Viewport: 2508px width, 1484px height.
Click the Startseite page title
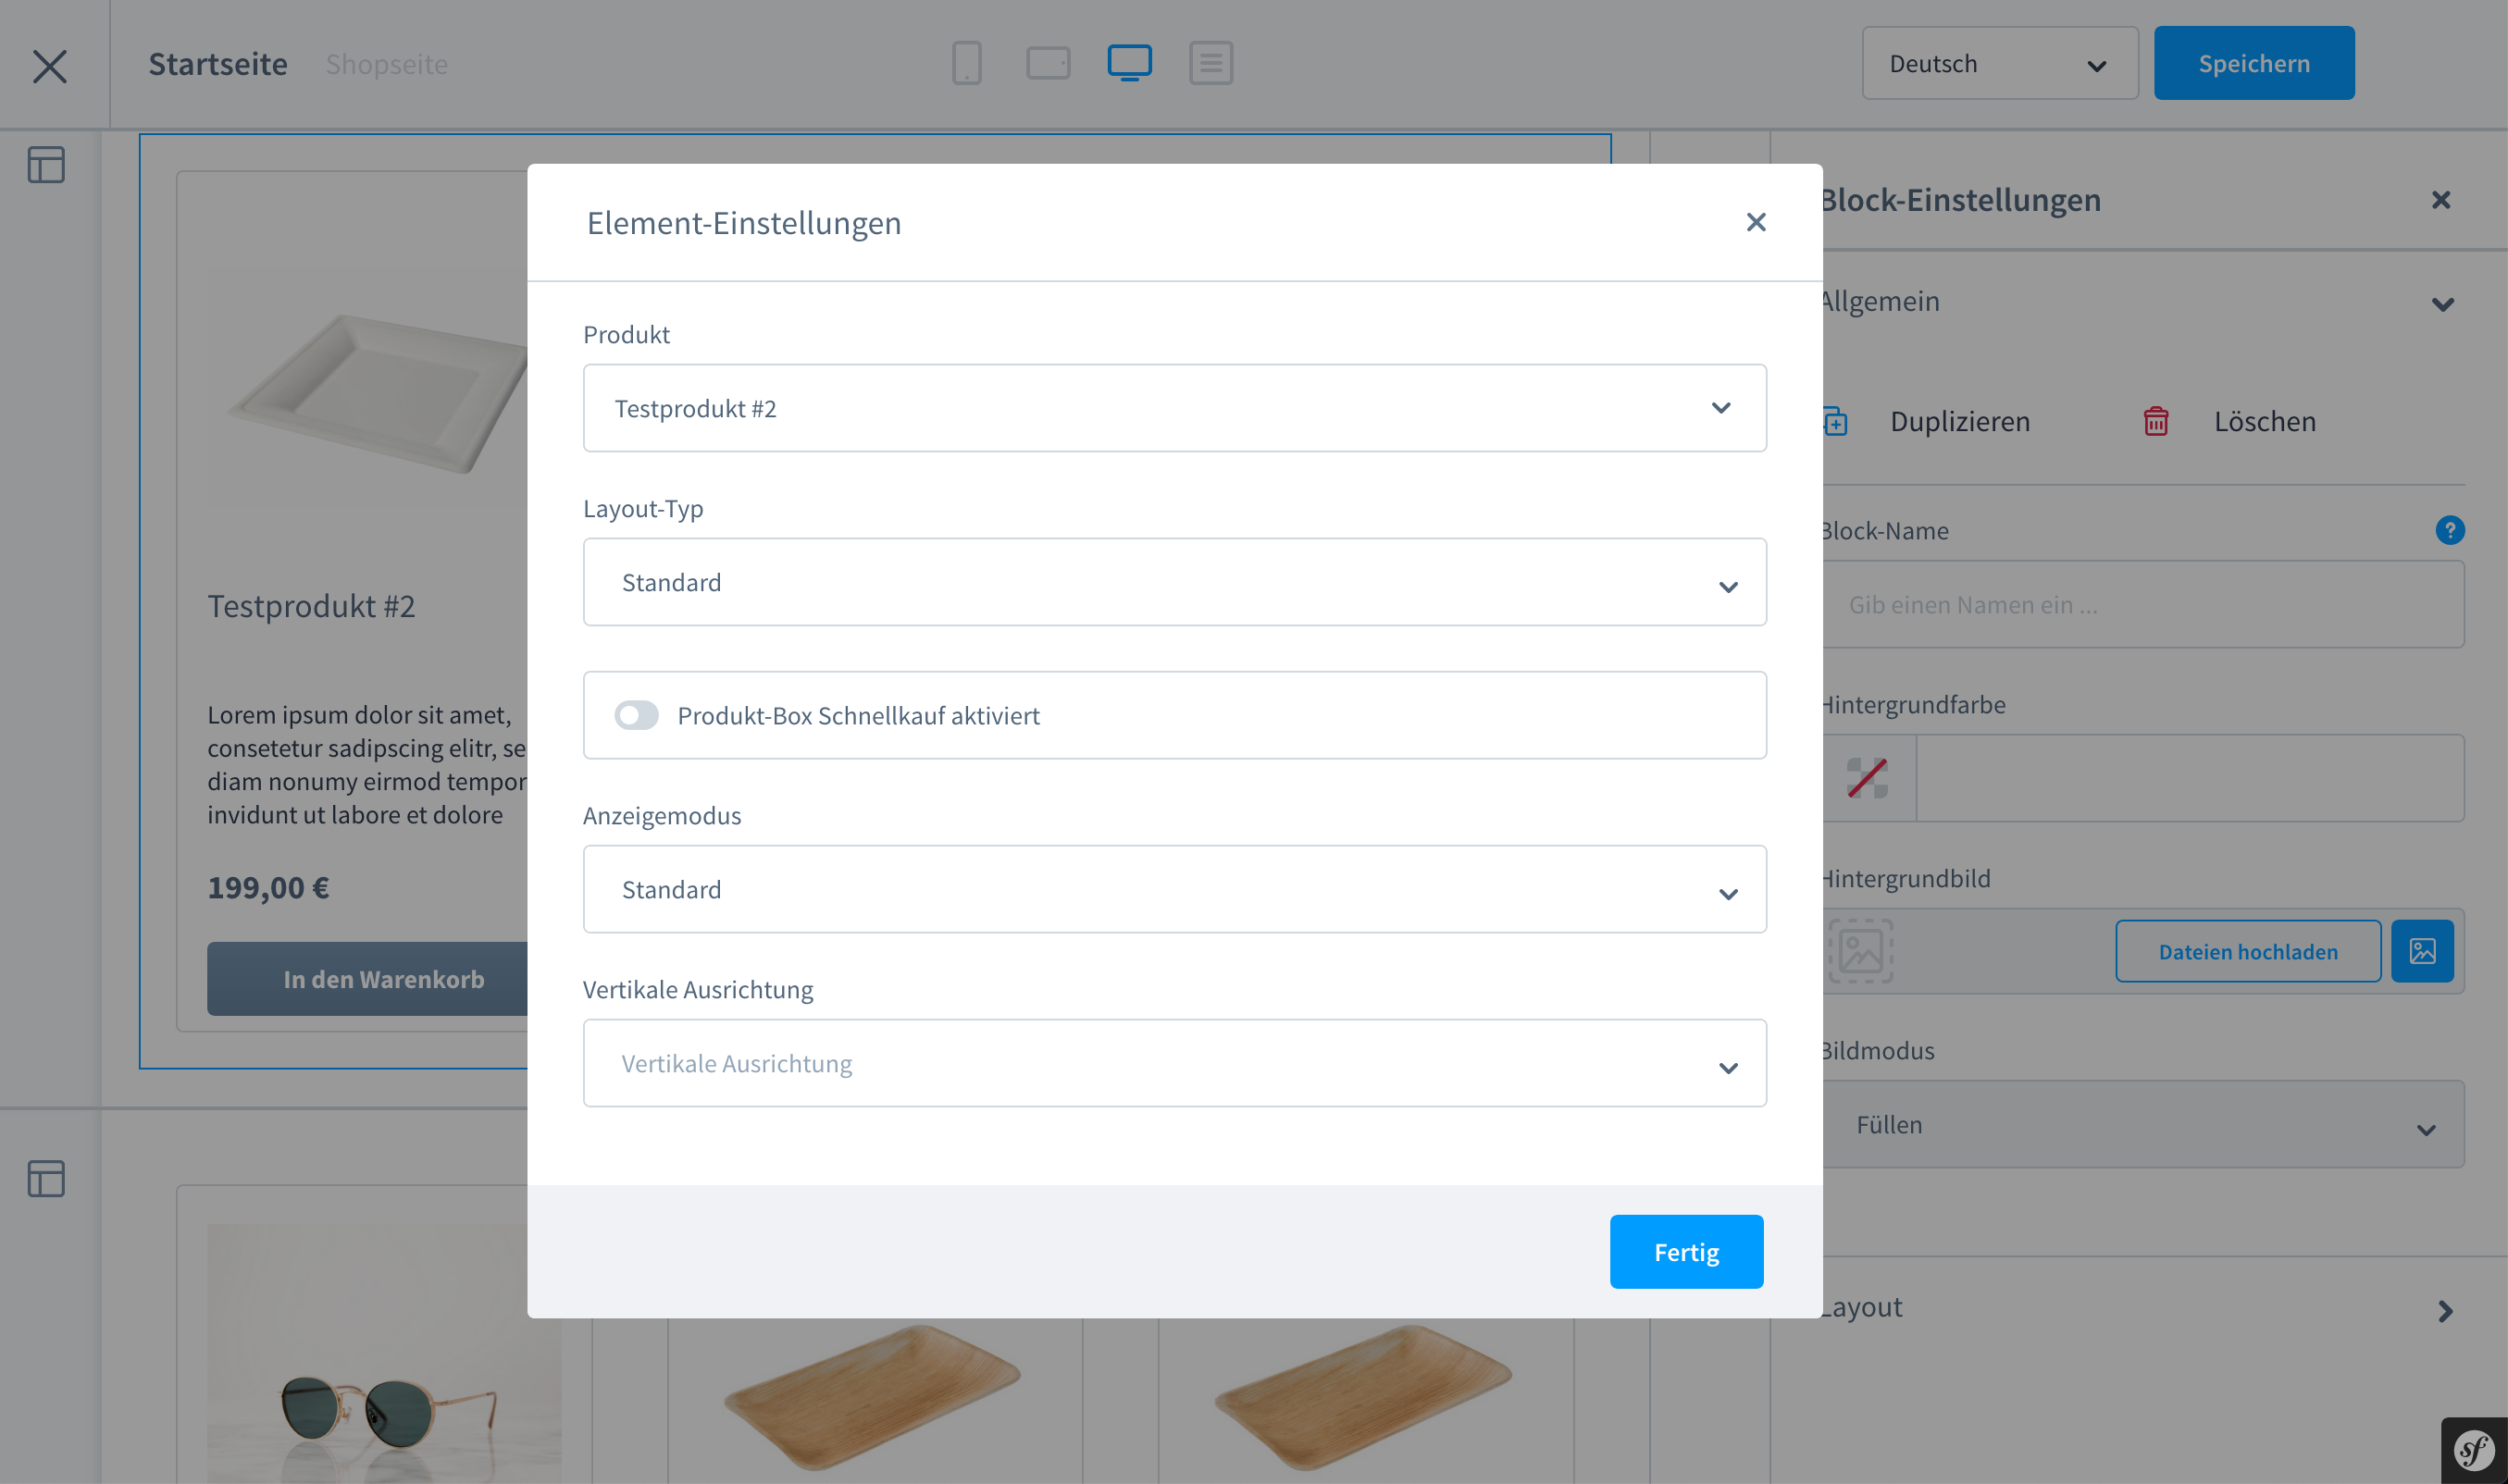click(x=217, y=64)
